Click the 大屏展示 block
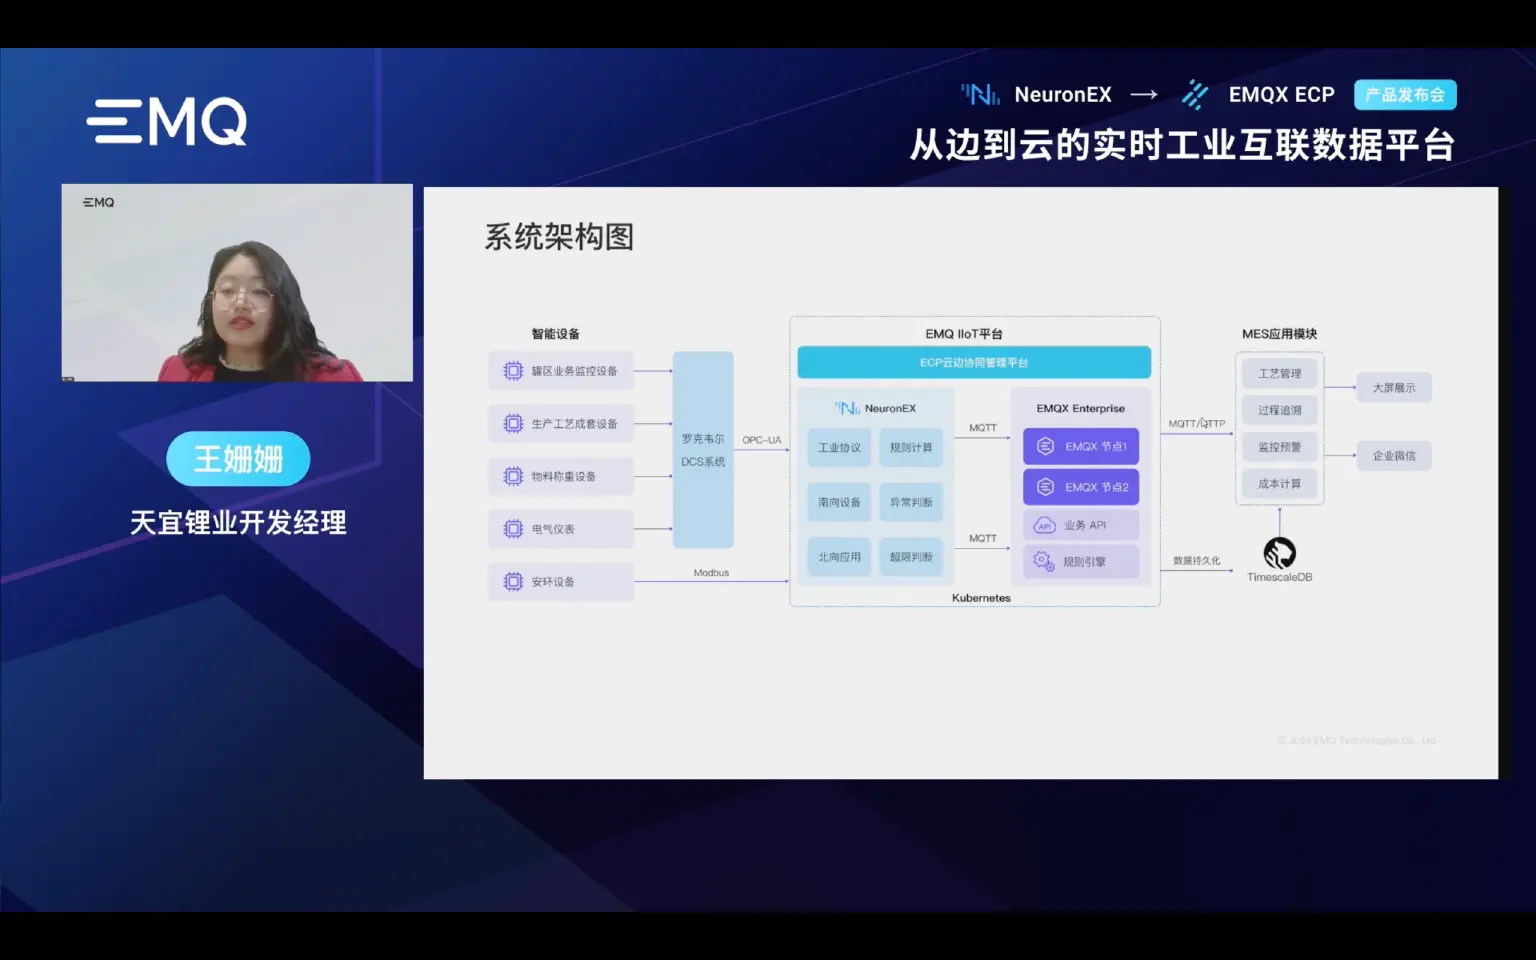Image resolution: width=1536 pixels, height=960 pixels. (1394, 388)
